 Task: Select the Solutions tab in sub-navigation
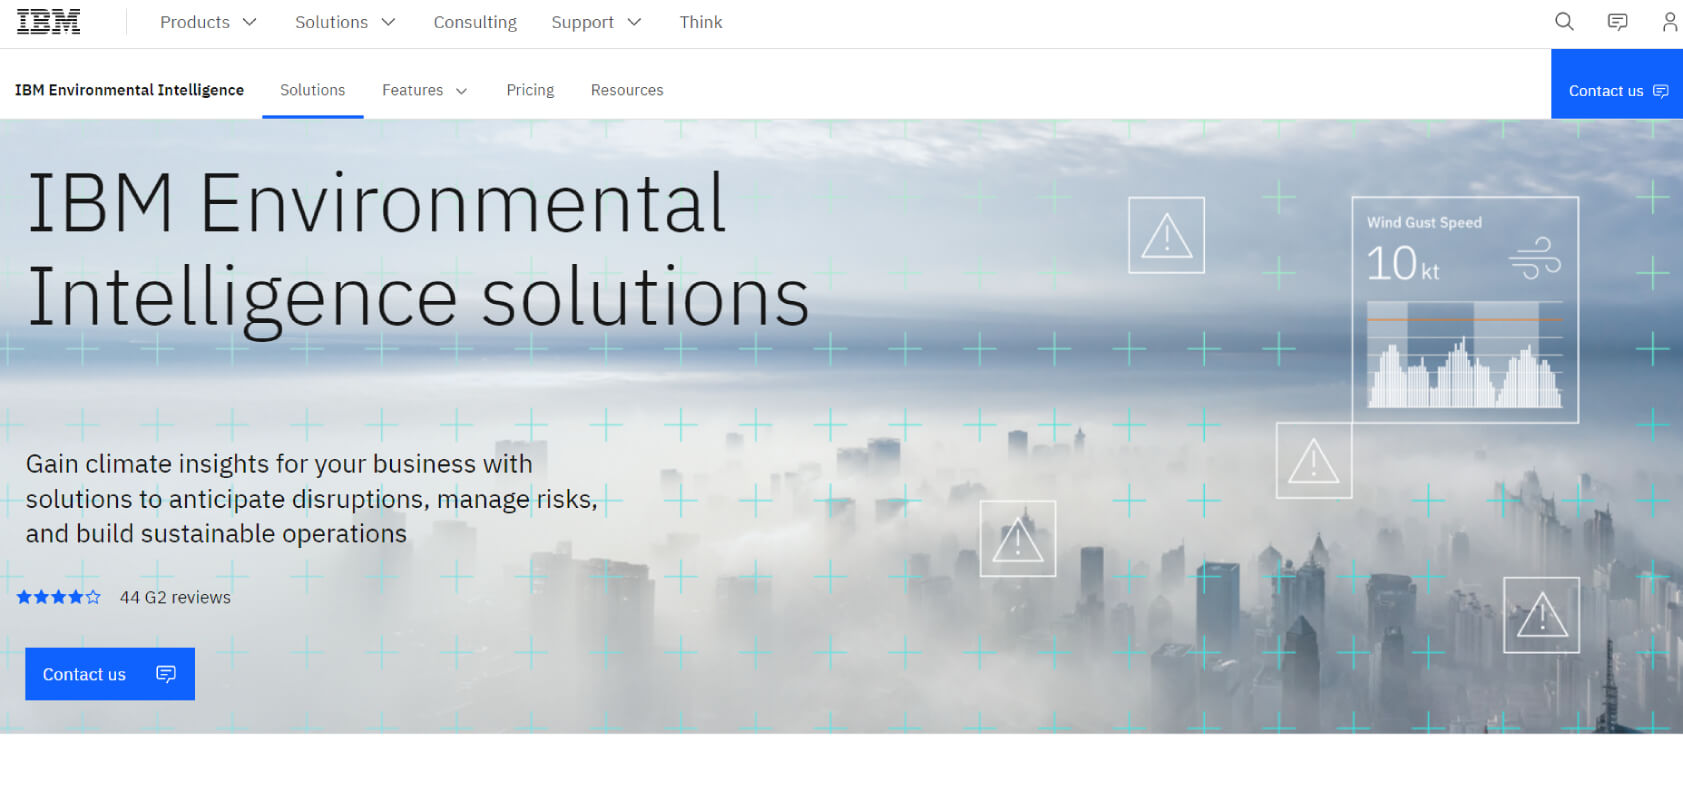tap(312, 90)
